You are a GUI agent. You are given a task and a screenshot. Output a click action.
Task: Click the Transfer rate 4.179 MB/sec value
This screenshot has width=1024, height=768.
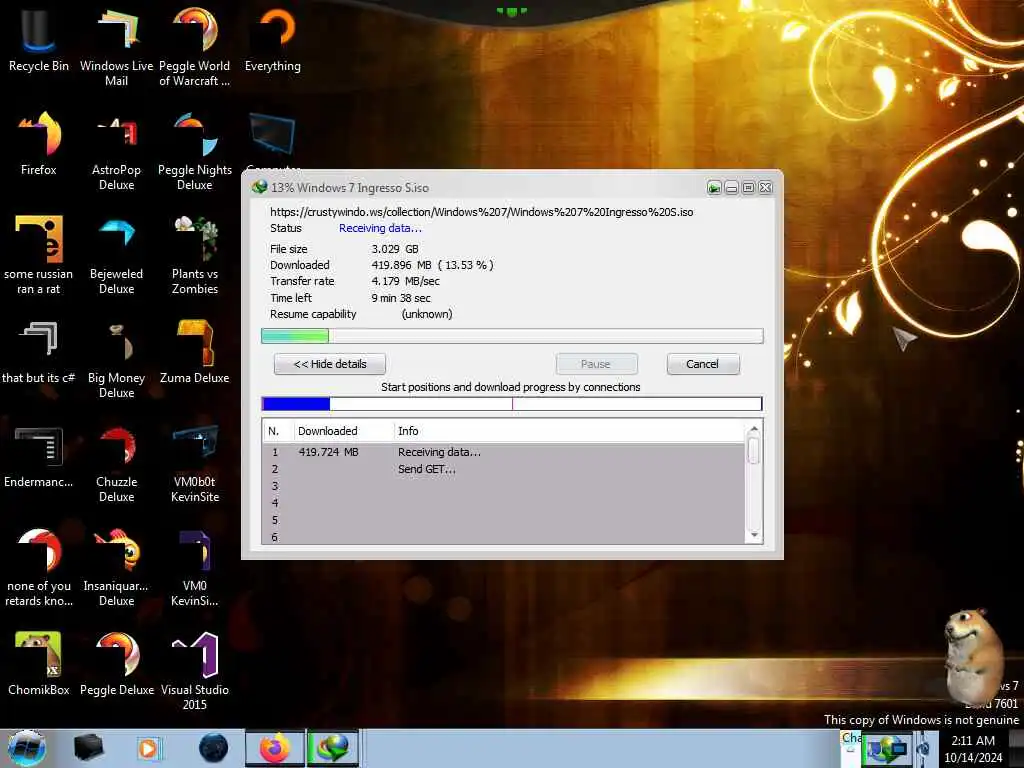tap(406, 281)
